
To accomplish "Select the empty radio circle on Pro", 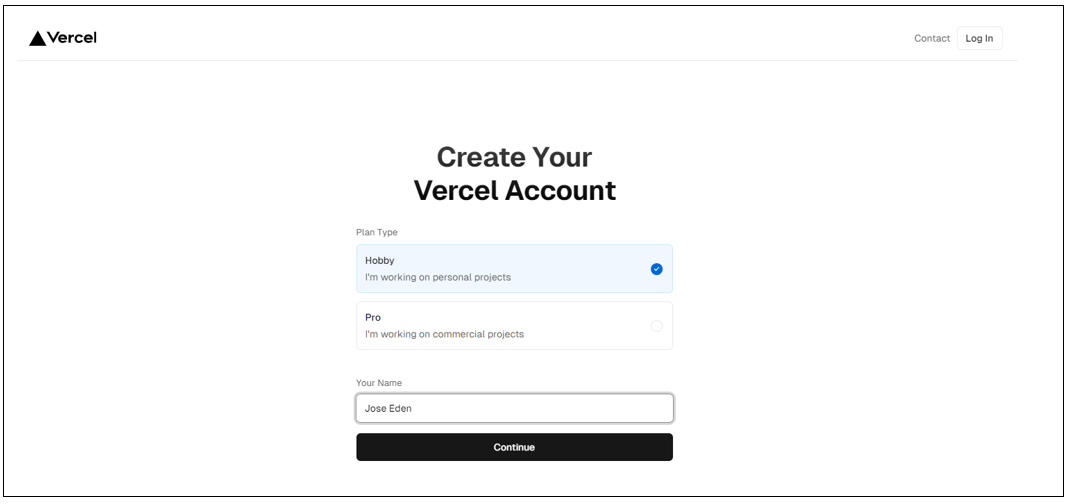I will tap(656, 326).
